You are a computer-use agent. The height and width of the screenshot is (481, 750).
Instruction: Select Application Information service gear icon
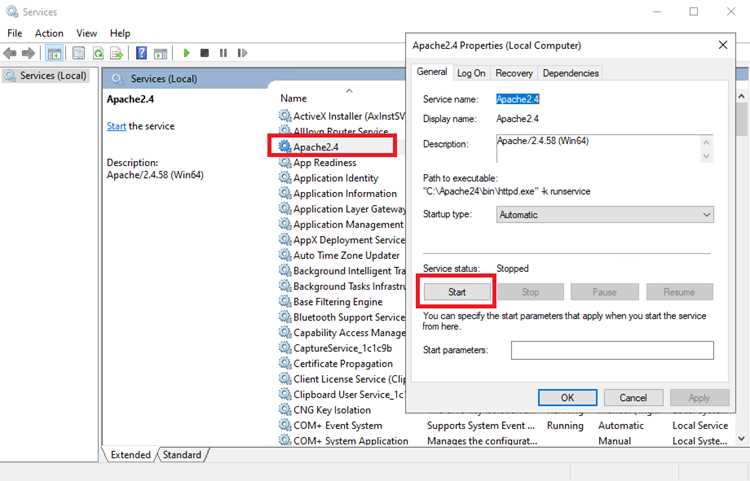pyautogui.click(x=285, y=193)
